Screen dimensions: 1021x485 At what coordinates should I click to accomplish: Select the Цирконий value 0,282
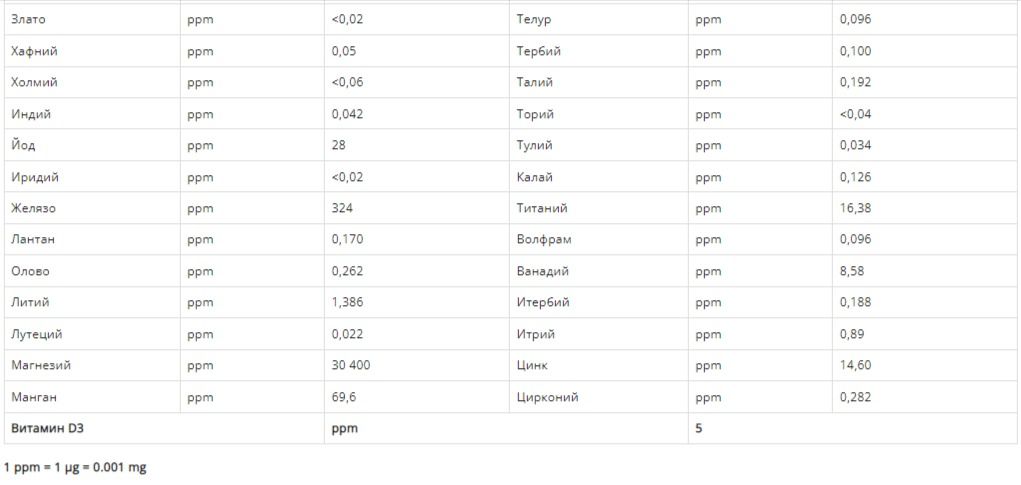coord(855,397)
